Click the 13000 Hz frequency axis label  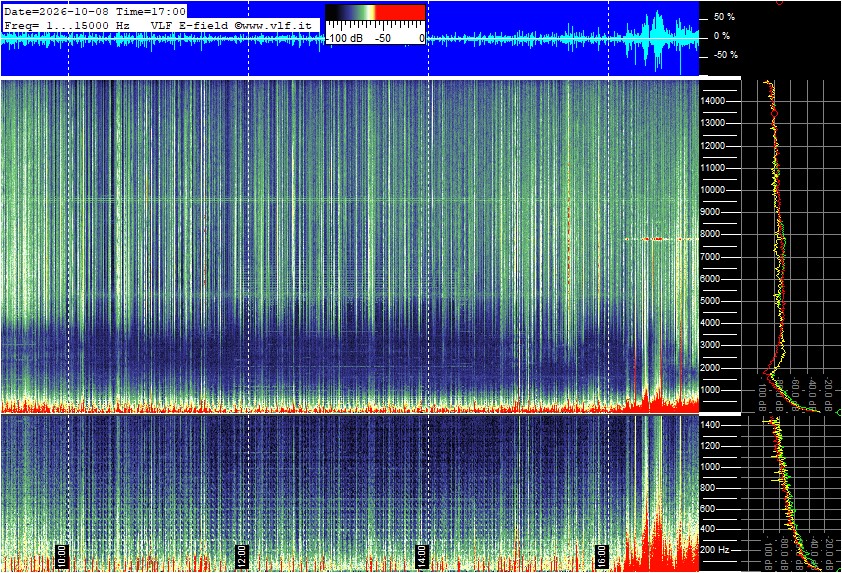(713, 123)
